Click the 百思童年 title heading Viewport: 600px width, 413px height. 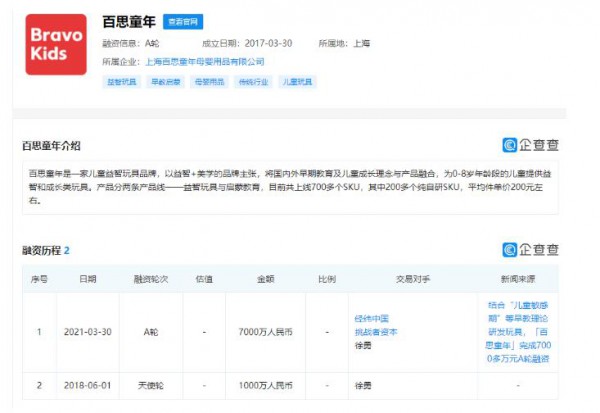point(129,22)
